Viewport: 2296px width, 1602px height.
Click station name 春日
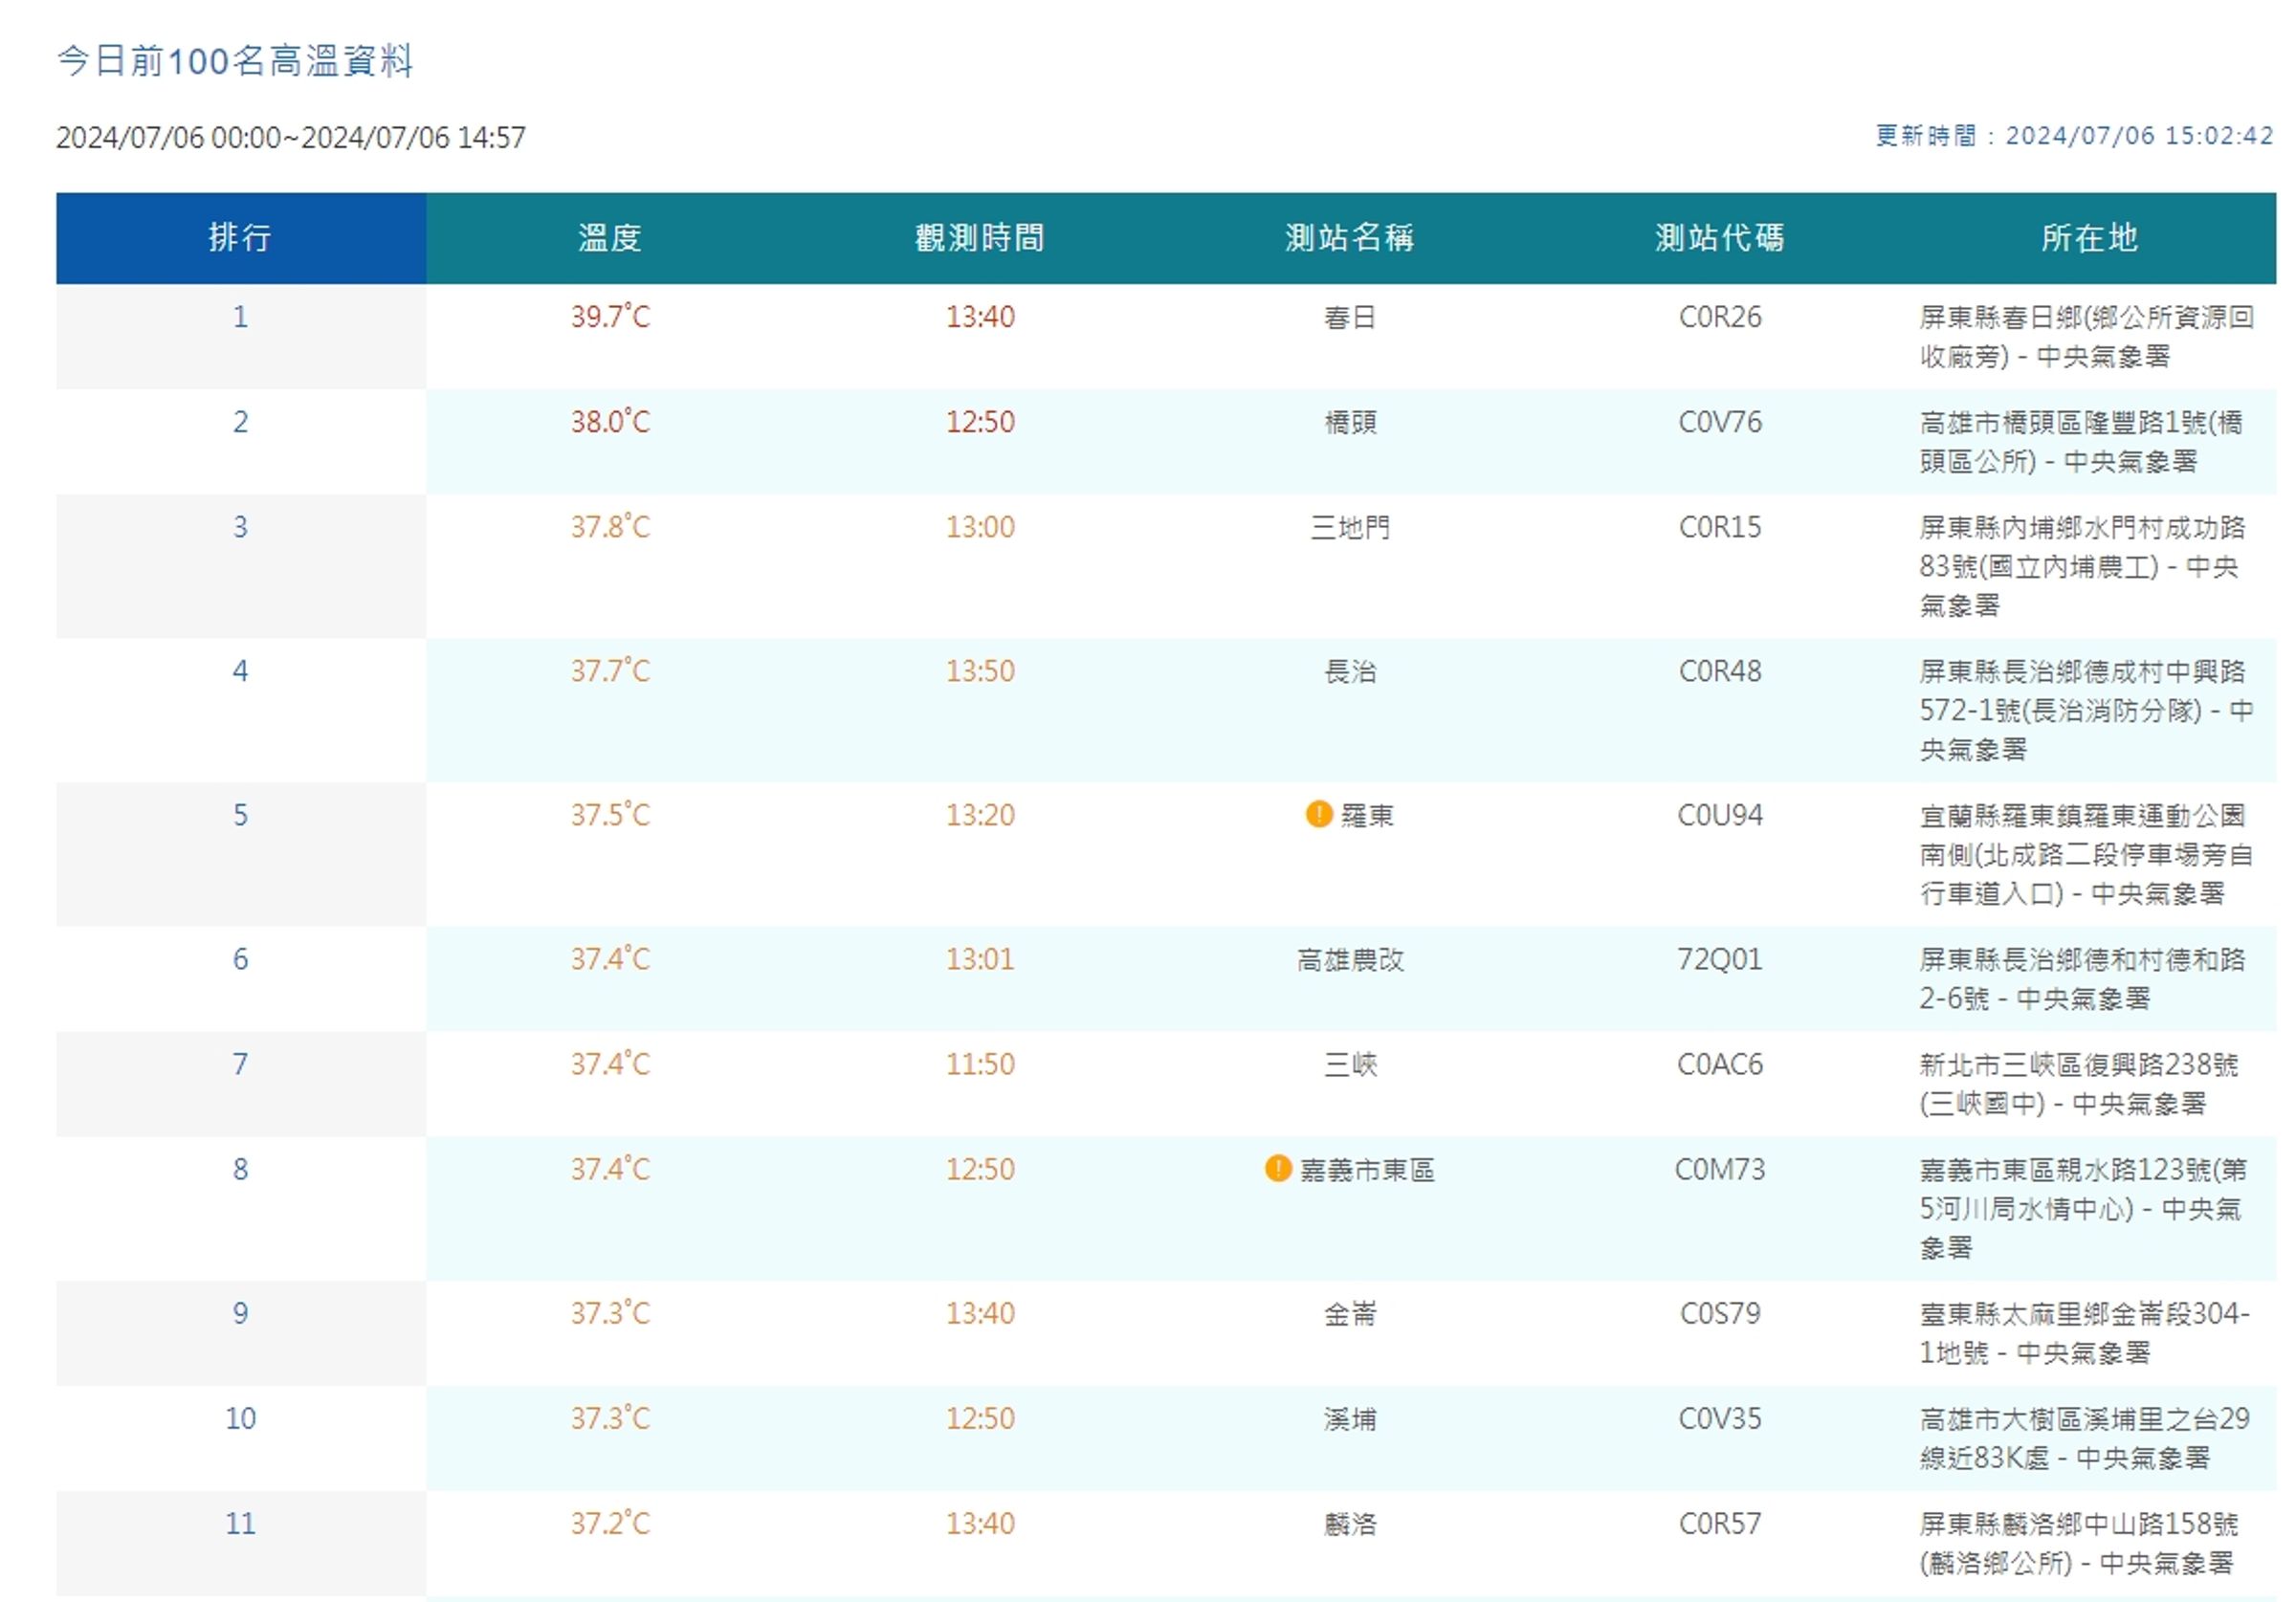click(1350, 318)
